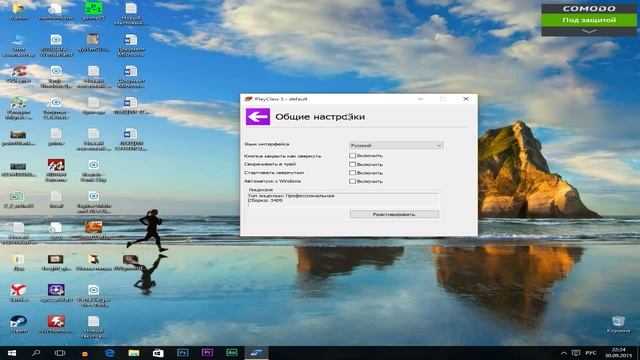640x360 pixels.
Task: Select the orange picture thumbnail on desktop
Action: click(93, 230)
